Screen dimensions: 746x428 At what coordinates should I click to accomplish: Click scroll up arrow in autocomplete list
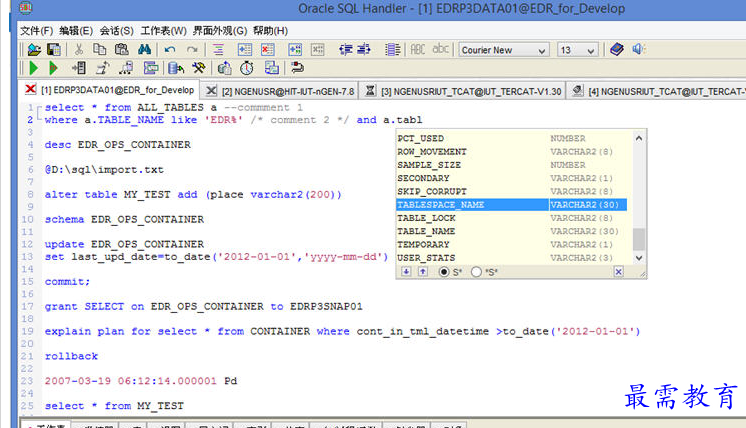click(x=639, y=138)
